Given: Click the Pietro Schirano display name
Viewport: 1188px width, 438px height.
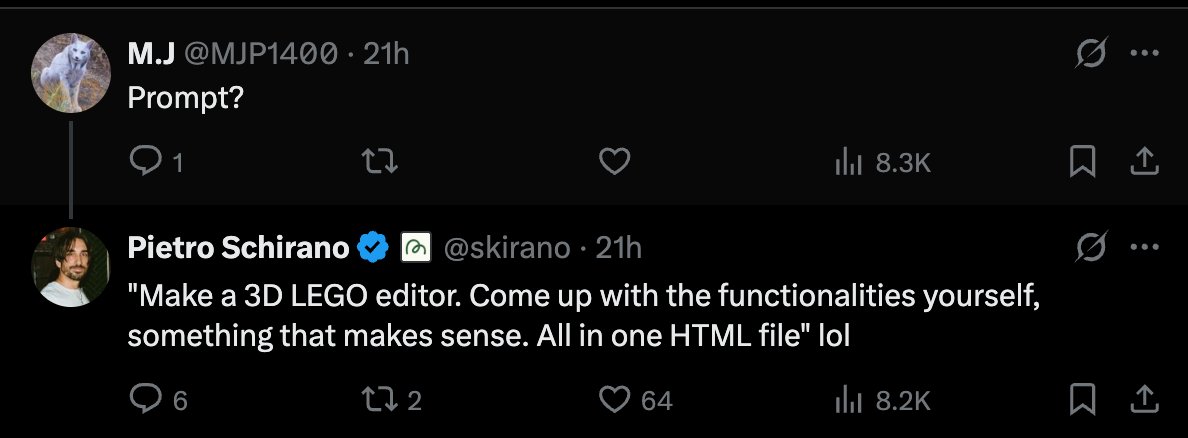Looking at the screenshot, I should [x=238, y=248].
